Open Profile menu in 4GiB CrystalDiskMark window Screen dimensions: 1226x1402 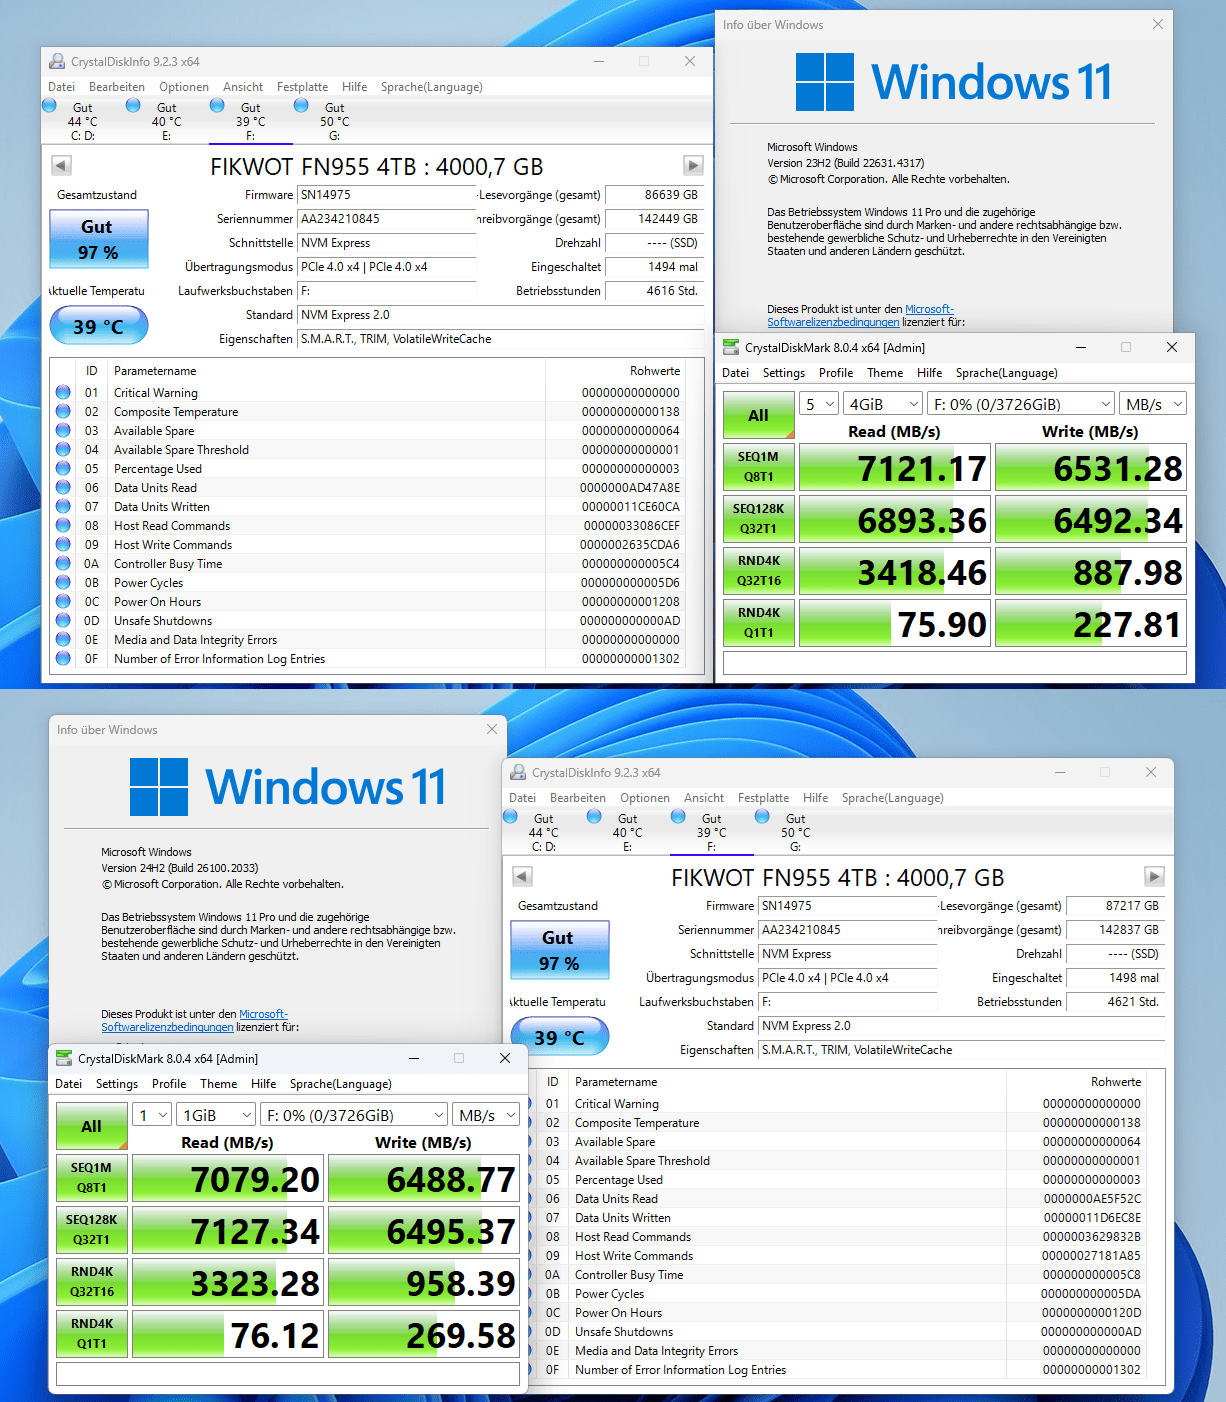coord(836,373)
